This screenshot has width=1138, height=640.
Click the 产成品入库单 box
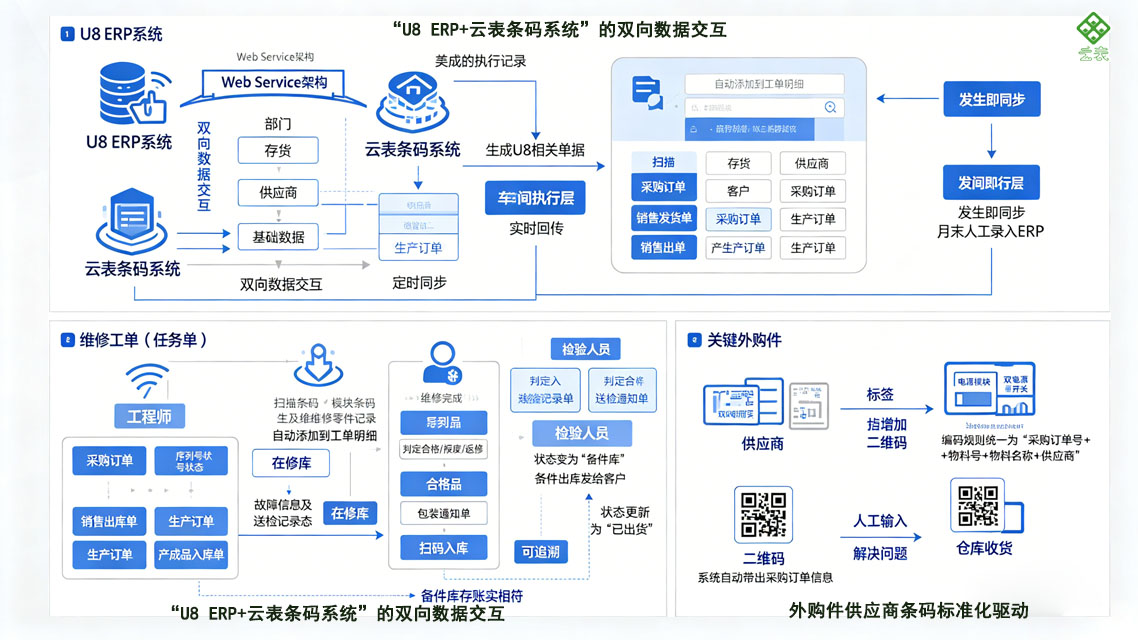(191, 554)
